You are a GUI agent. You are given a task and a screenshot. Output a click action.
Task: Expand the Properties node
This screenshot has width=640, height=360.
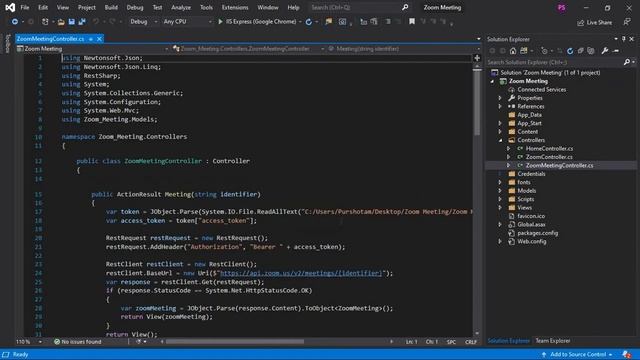point(500,98)
